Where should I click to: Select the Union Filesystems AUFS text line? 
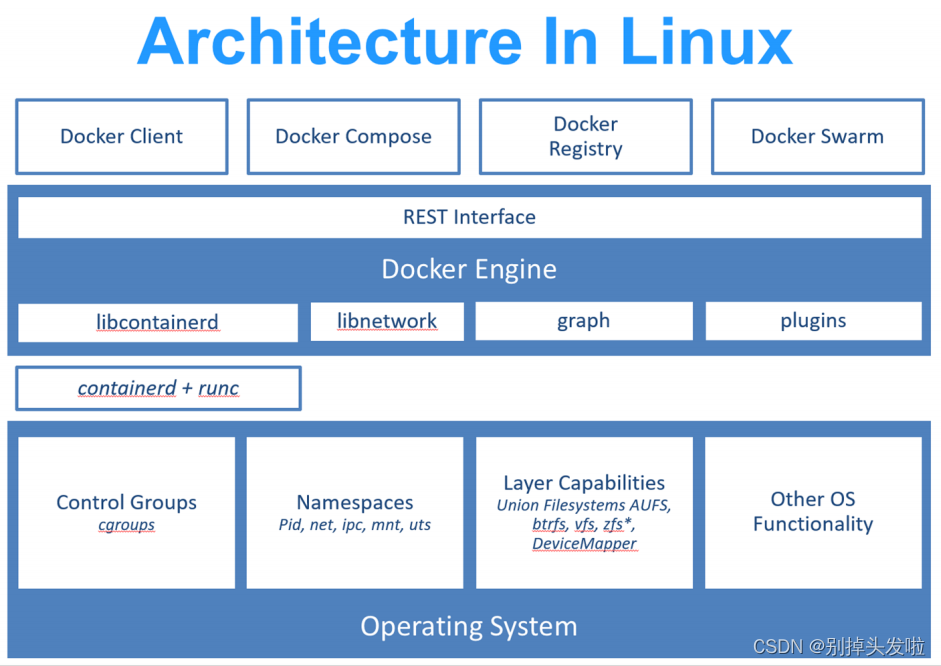click(x=584, y=505)
